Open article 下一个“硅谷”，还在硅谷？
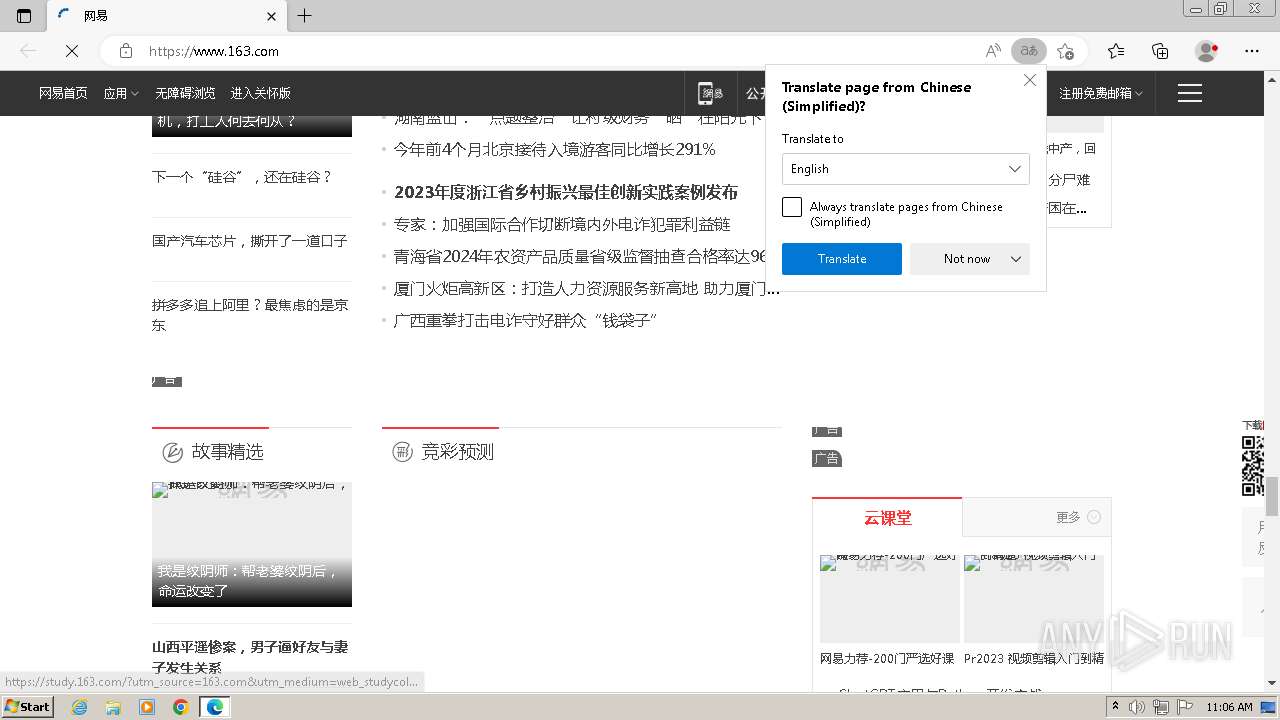 pos(242,177)
